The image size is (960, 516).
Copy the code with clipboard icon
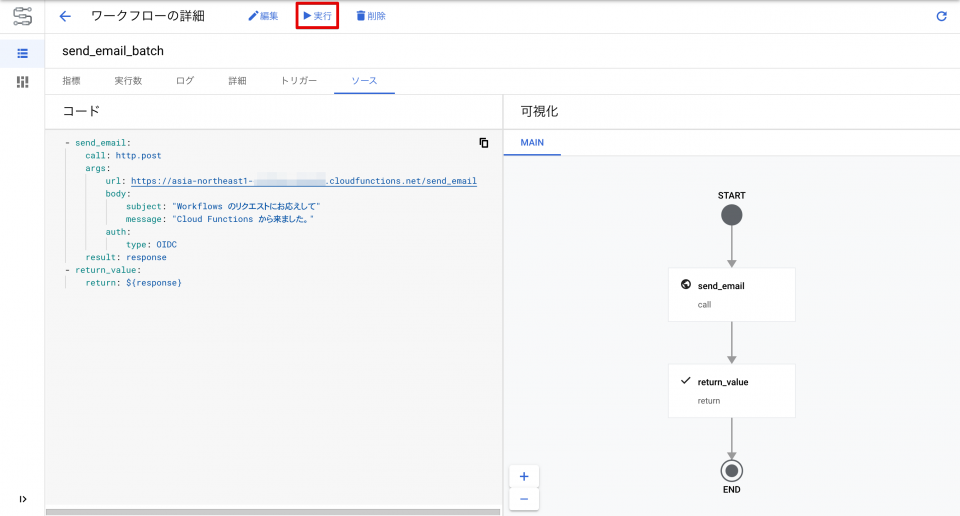coord(484,143)
